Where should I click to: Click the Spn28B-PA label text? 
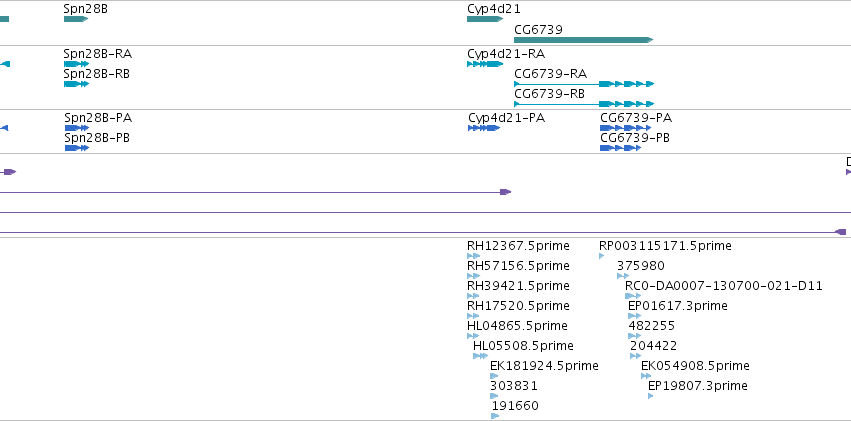tap(98, 118)
